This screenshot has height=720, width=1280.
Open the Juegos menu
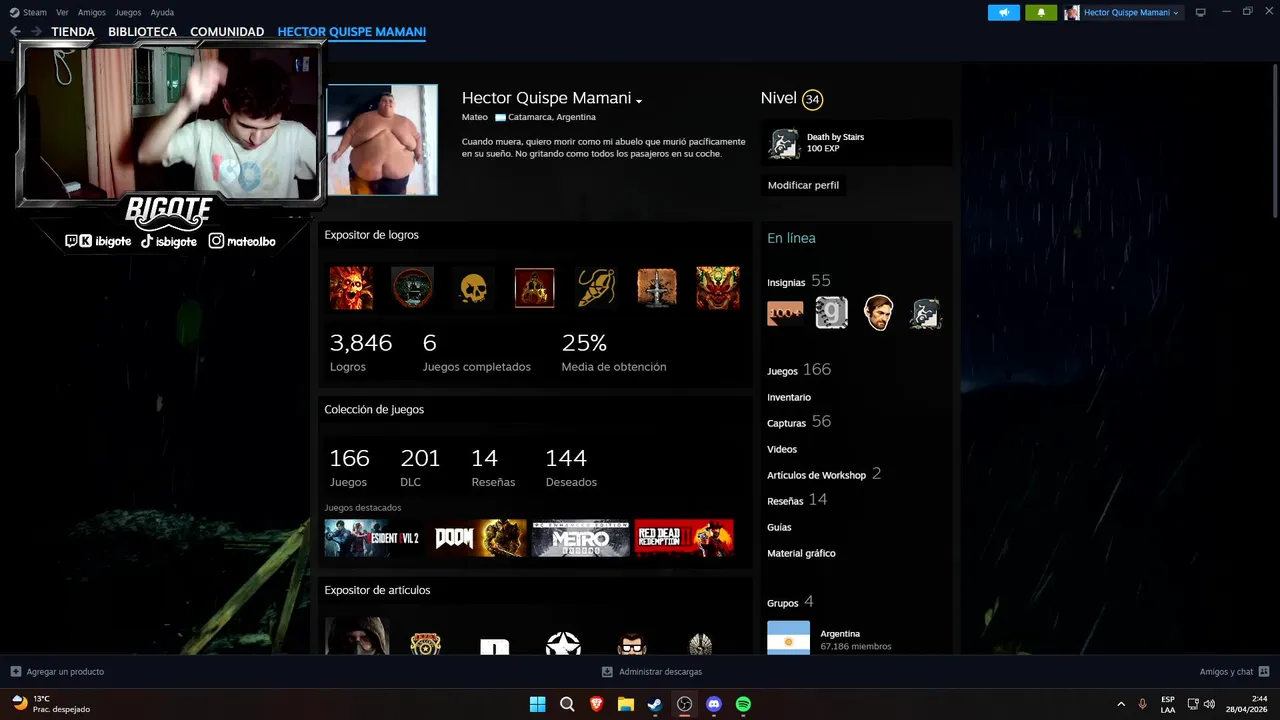[x=128, y=12]
